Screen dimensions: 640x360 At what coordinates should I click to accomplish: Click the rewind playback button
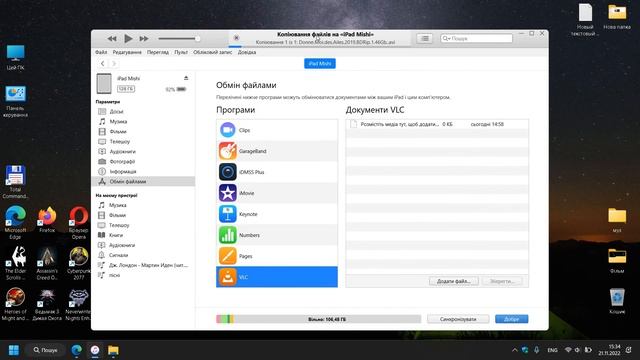112,38
